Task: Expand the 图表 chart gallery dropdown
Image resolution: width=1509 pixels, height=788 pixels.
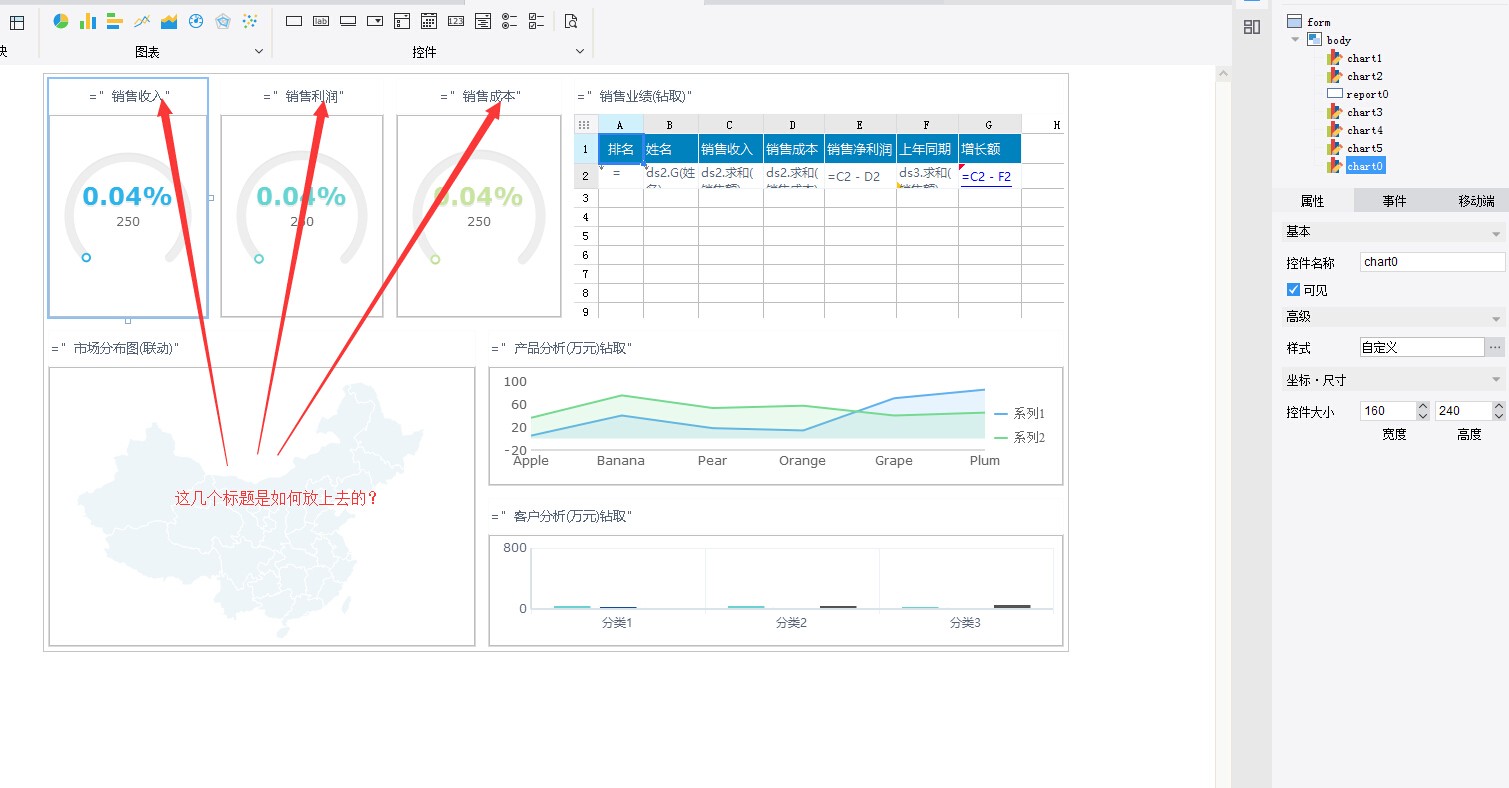Action: tap(259, 51)
